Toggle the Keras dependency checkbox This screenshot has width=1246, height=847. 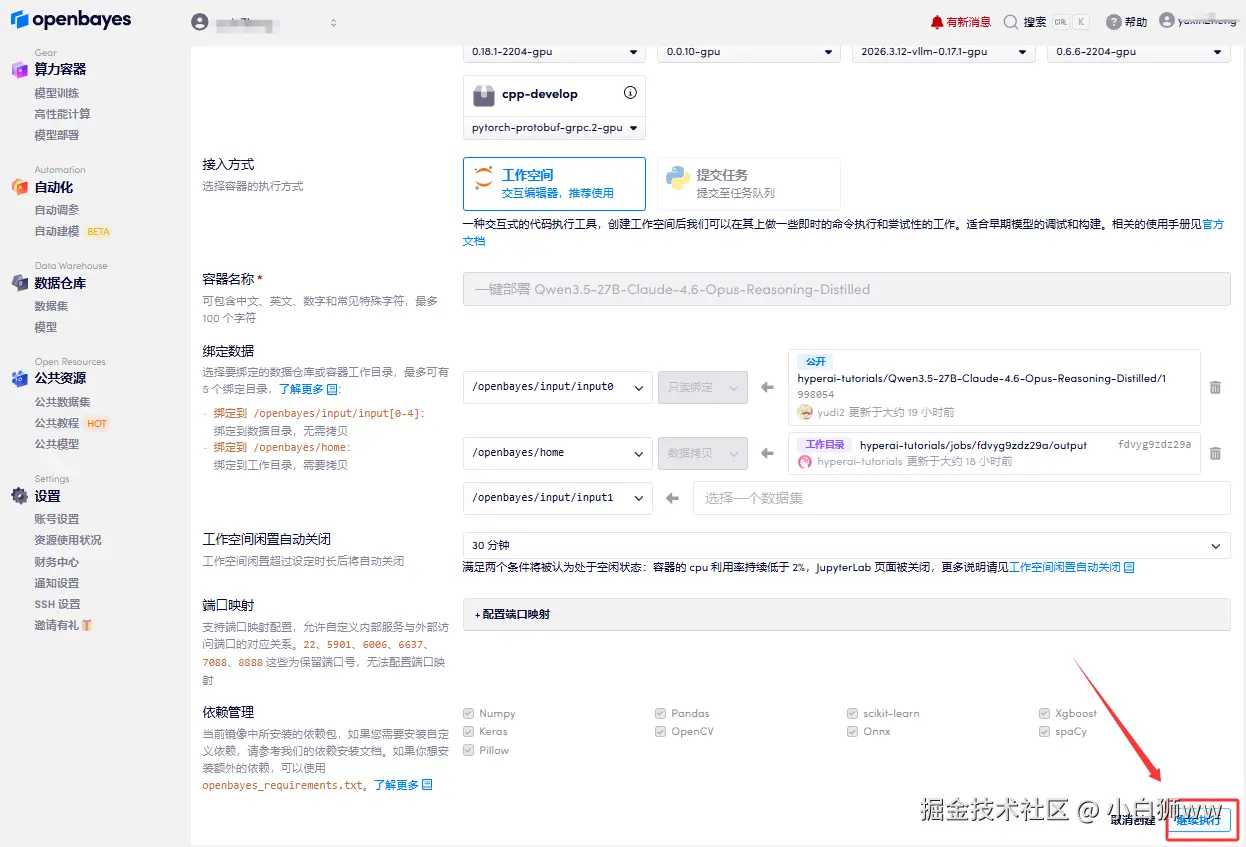(468, 731)
